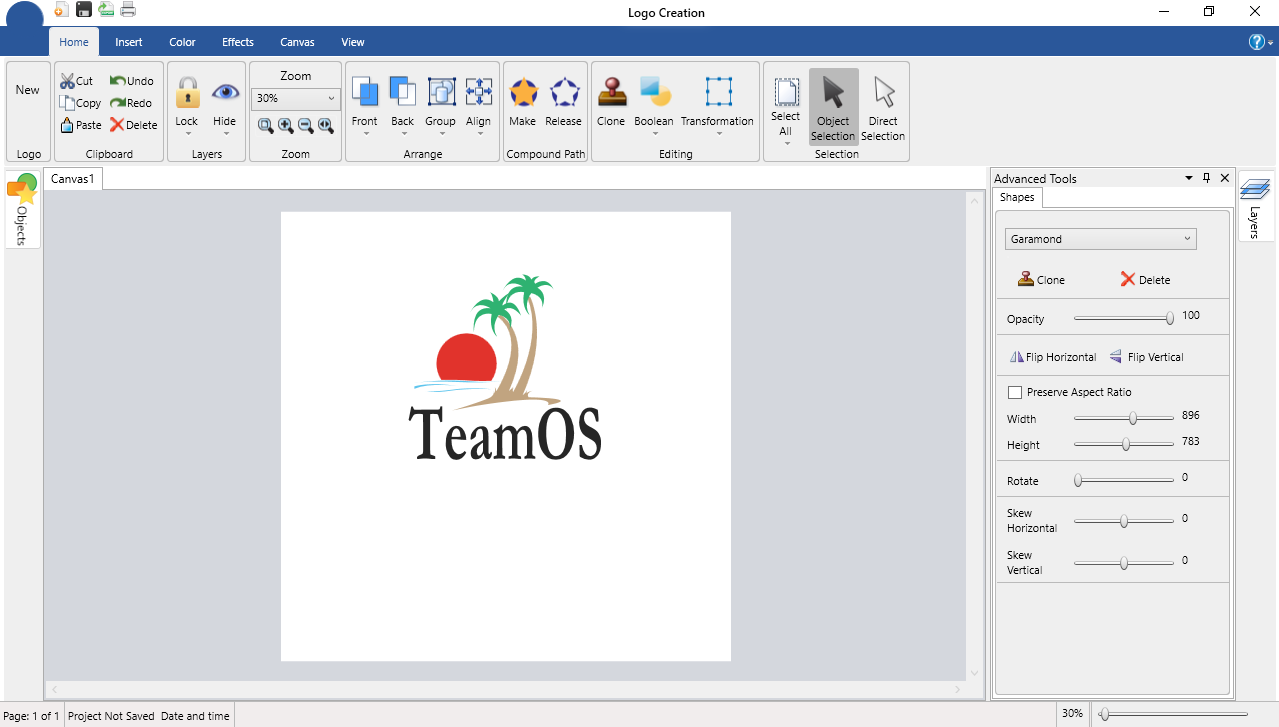
Task: Click the canvas vertical scrollbar down arrow
Action: tap(975, 674)
